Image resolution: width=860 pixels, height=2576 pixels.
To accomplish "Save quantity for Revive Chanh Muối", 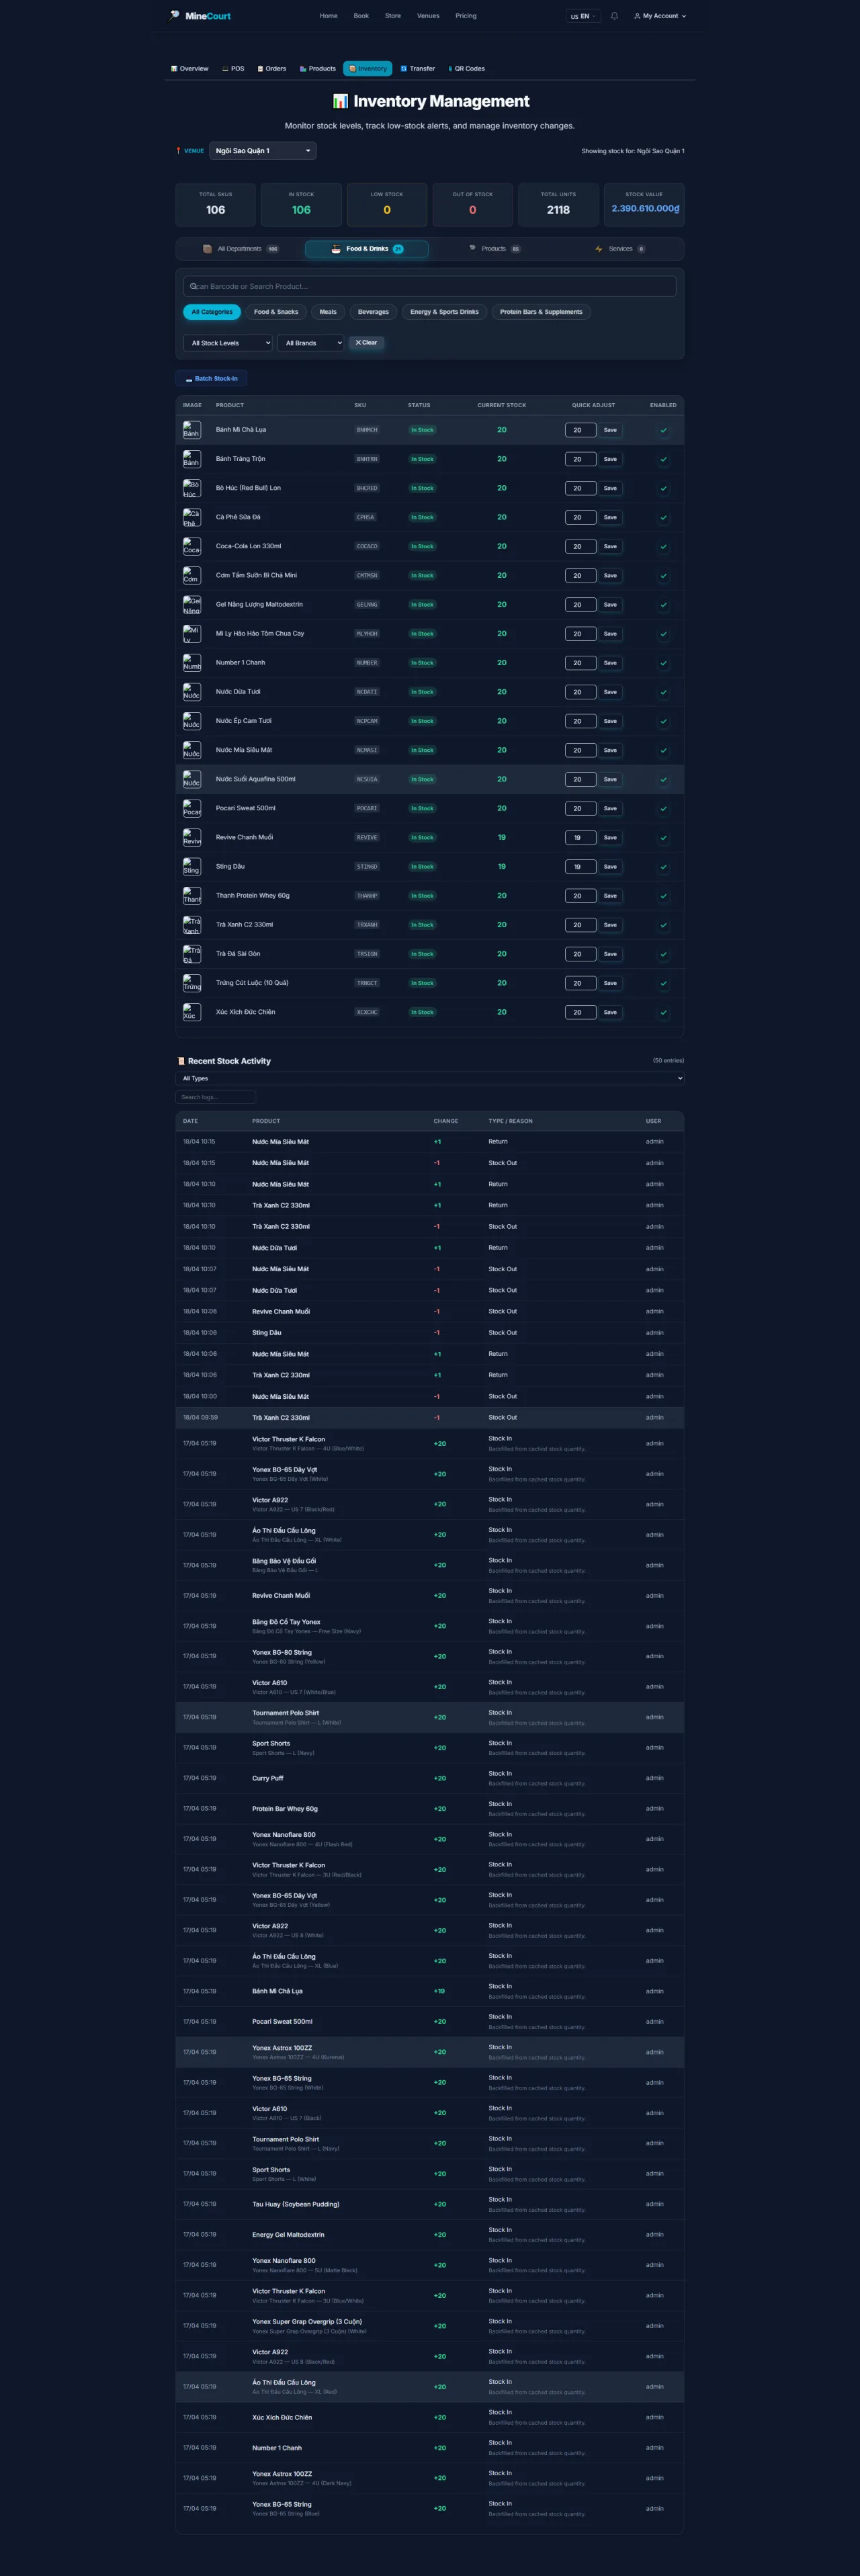I will pyautogui.click(x=610, y=837).
